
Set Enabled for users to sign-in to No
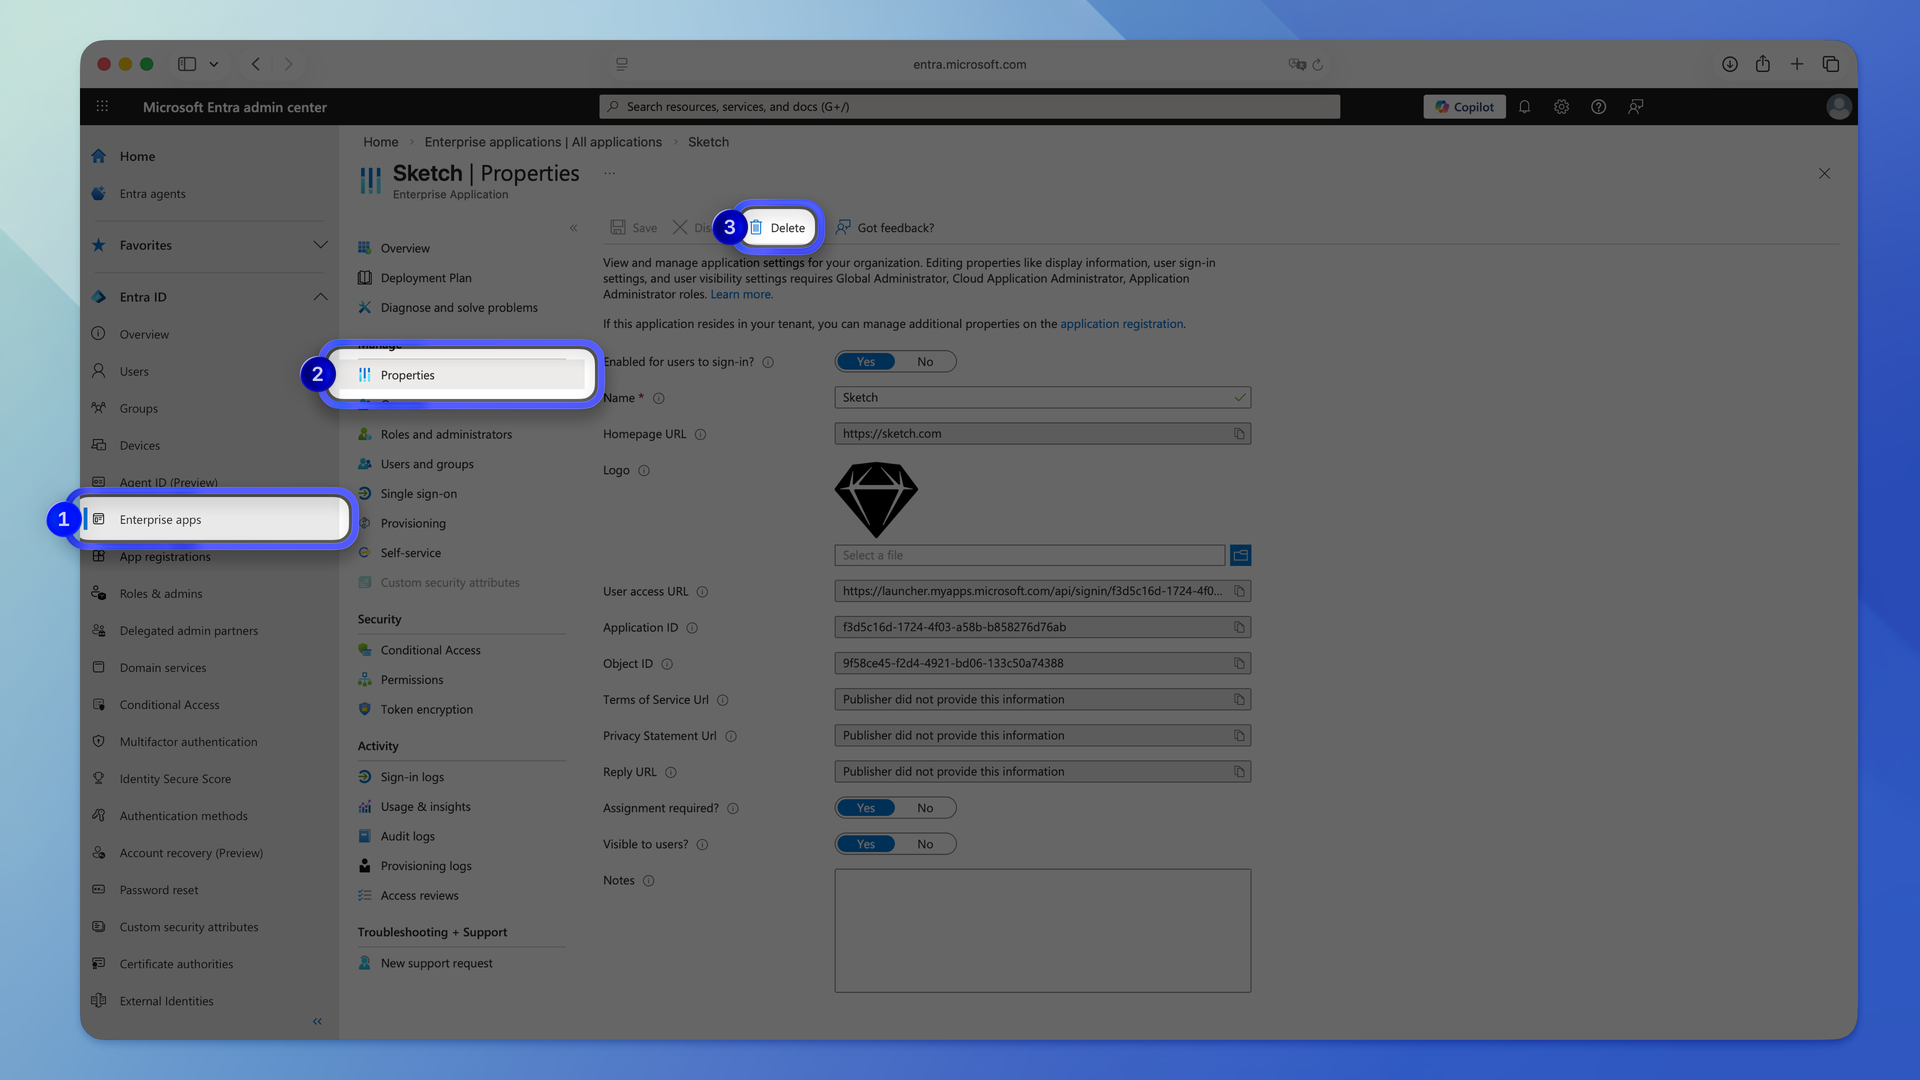click(925, 362)
